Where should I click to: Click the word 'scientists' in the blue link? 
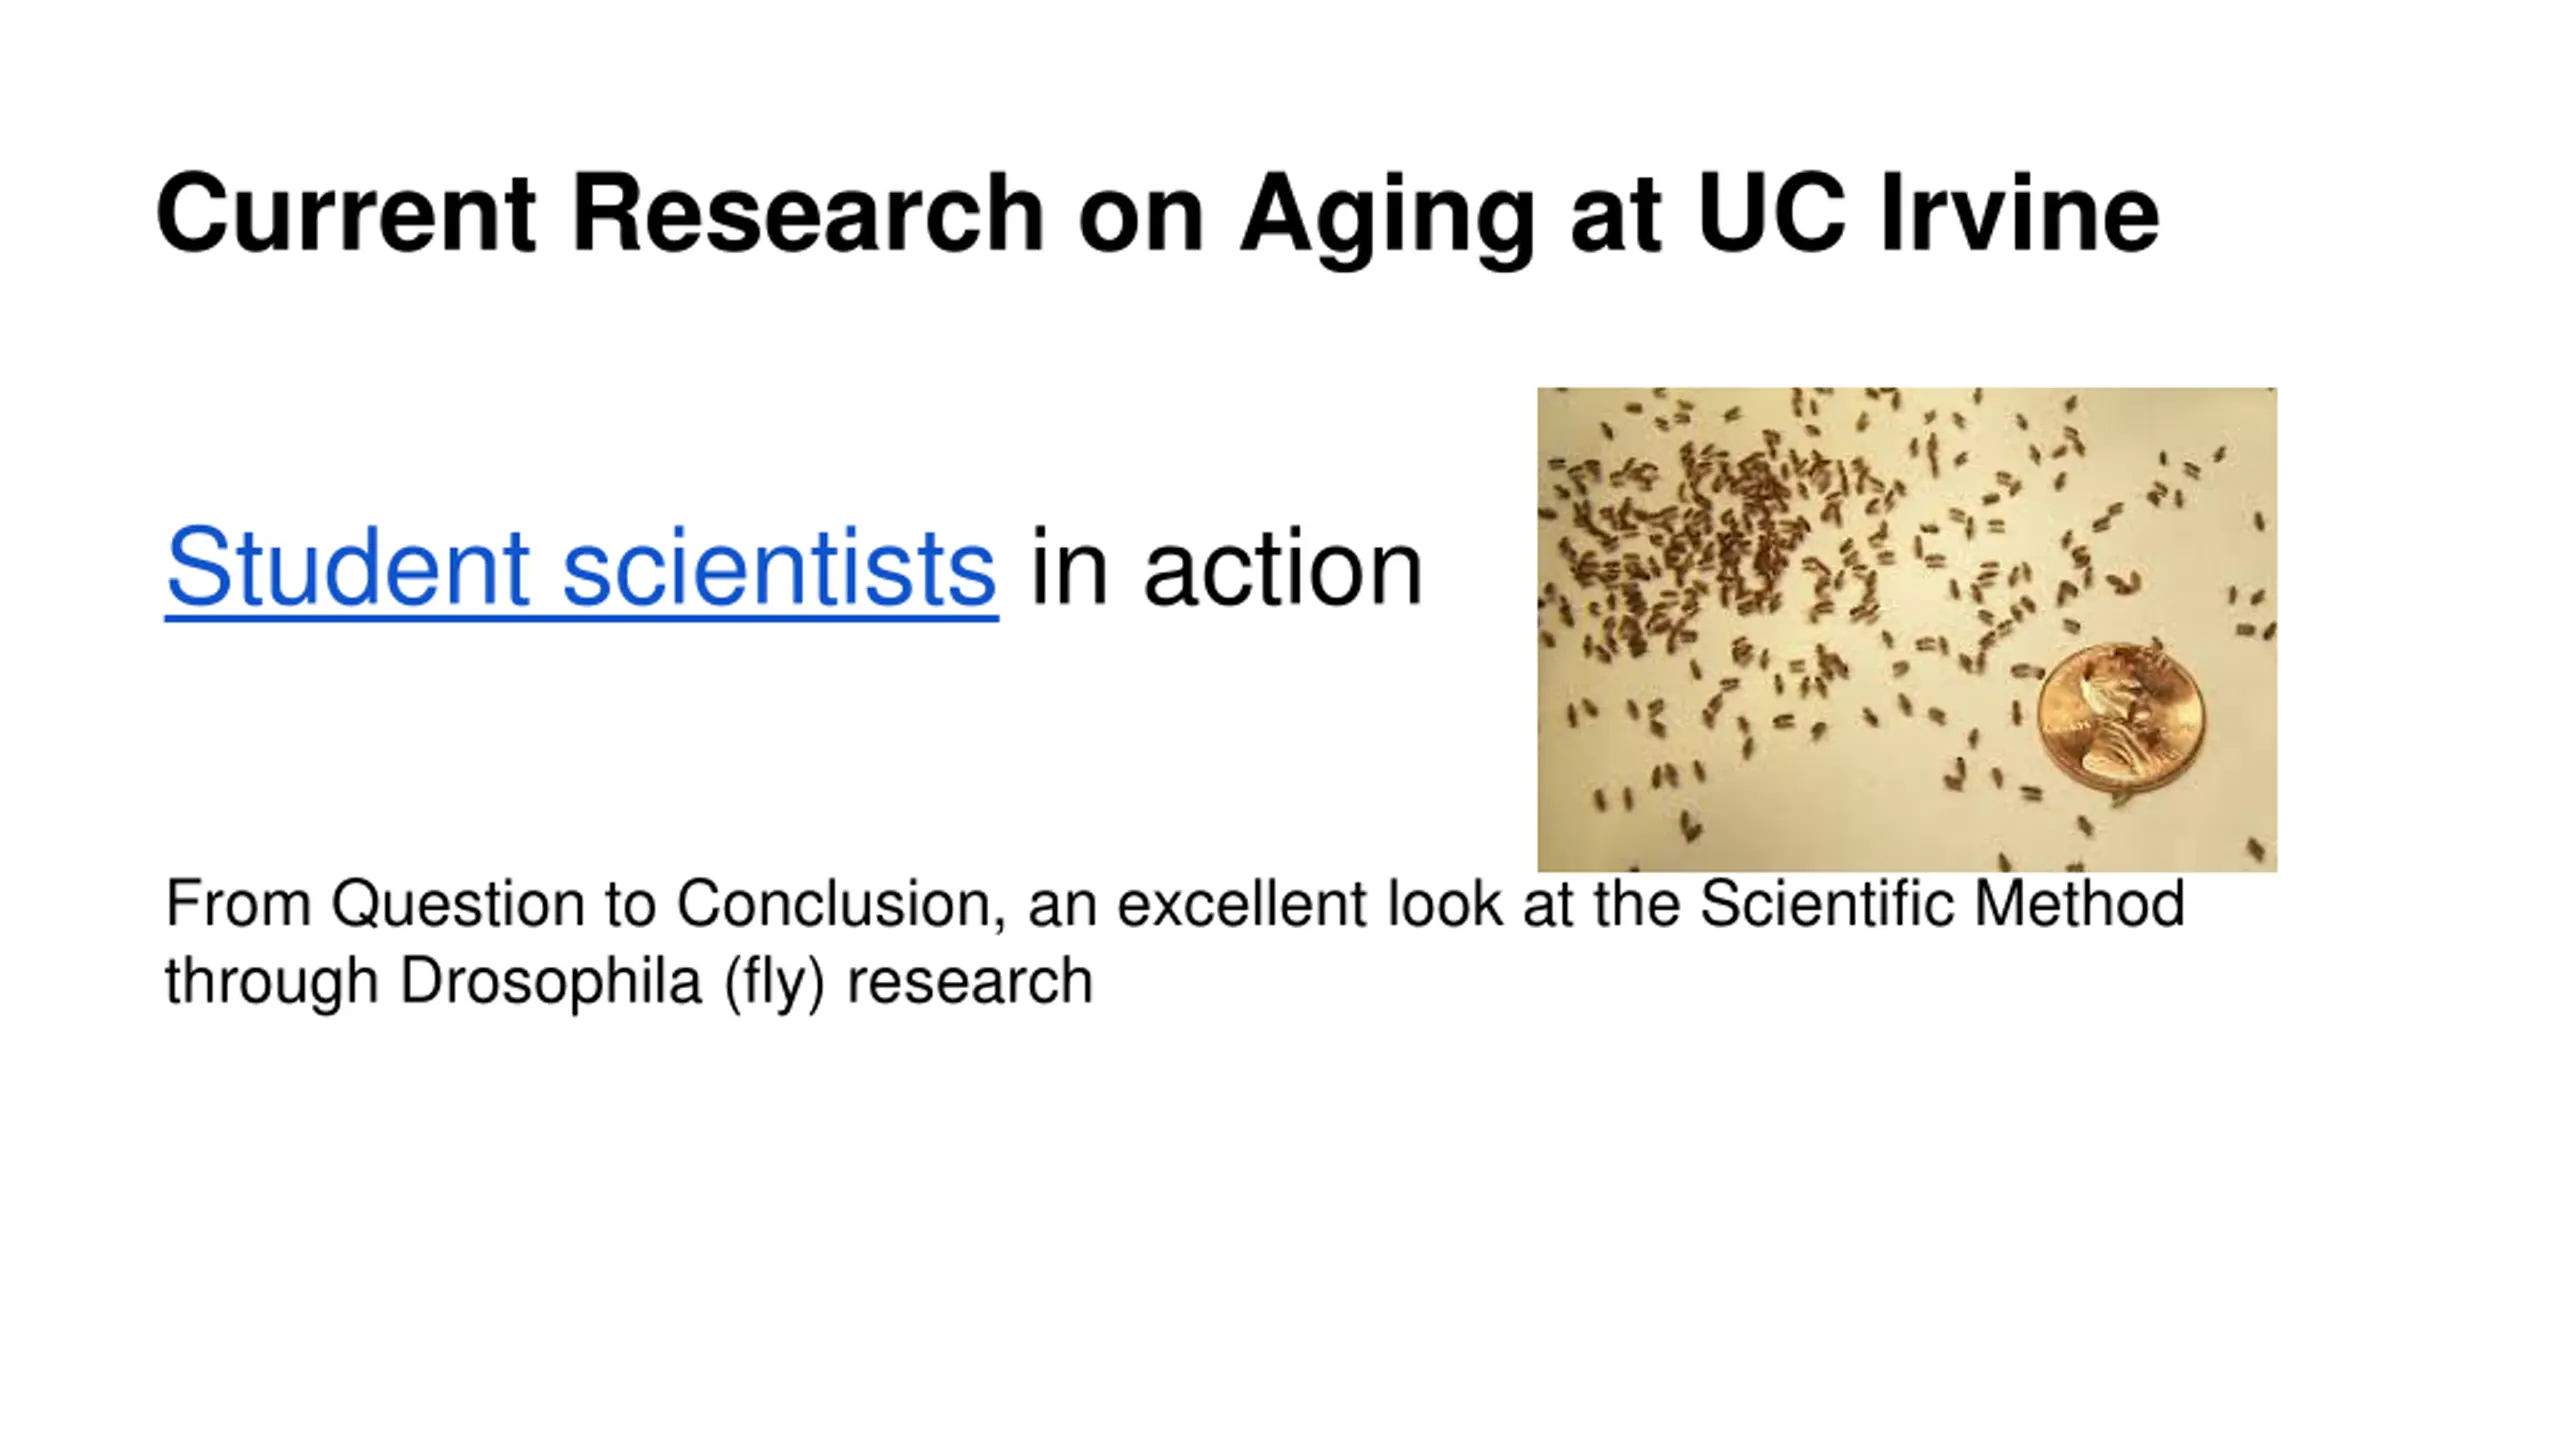780,568
